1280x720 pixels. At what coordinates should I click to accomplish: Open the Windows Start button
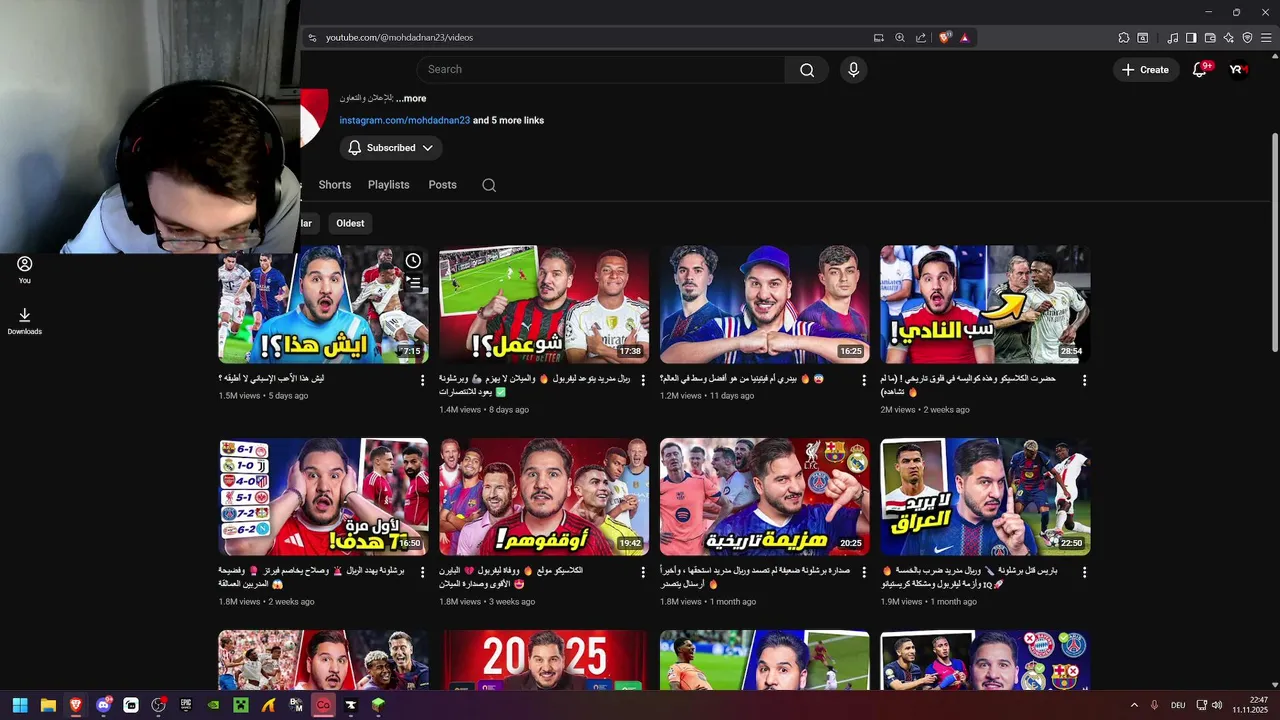tap(20, 705)
